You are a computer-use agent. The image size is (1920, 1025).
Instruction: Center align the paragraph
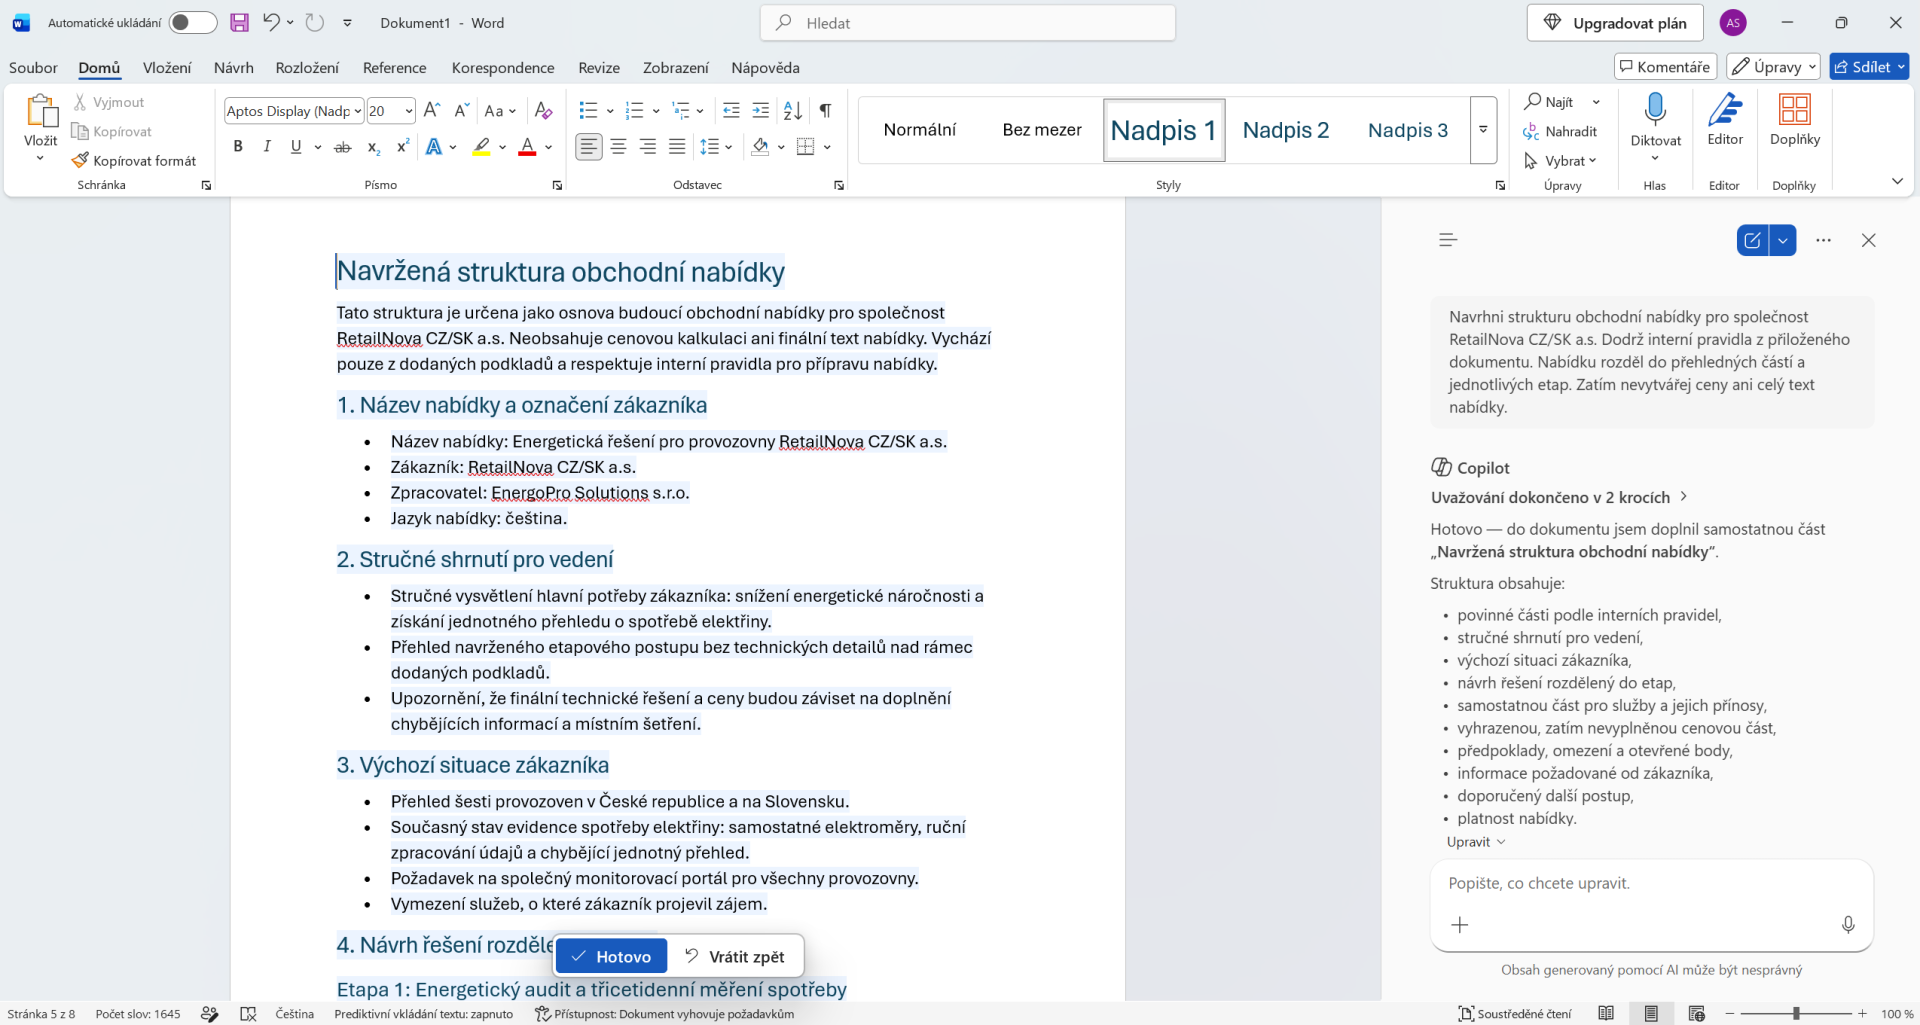click(619, 147)
